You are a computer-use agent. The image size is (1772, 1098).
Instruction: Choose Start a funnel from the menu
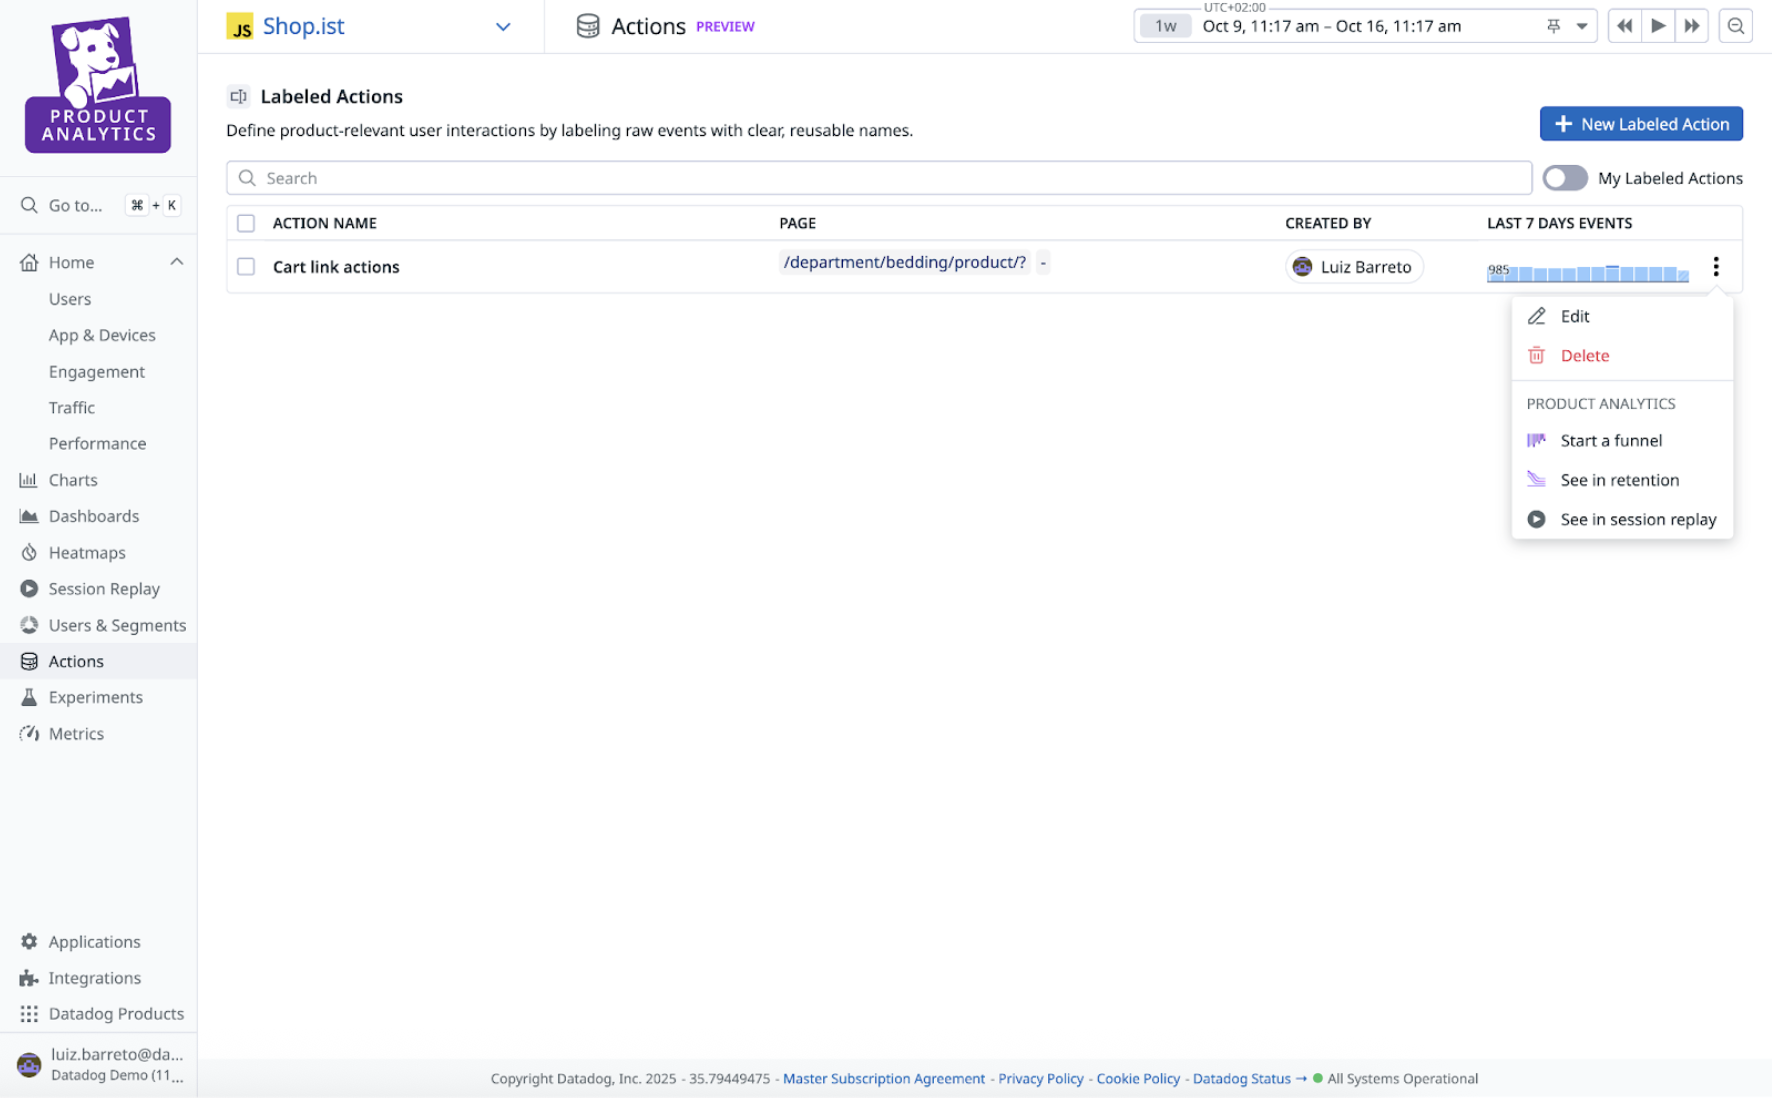1610,440
